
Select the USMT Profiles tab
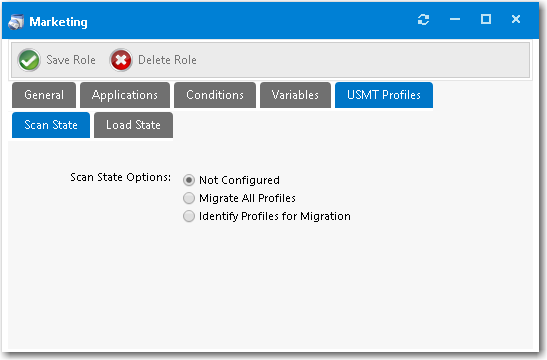(x=384, y=95)
